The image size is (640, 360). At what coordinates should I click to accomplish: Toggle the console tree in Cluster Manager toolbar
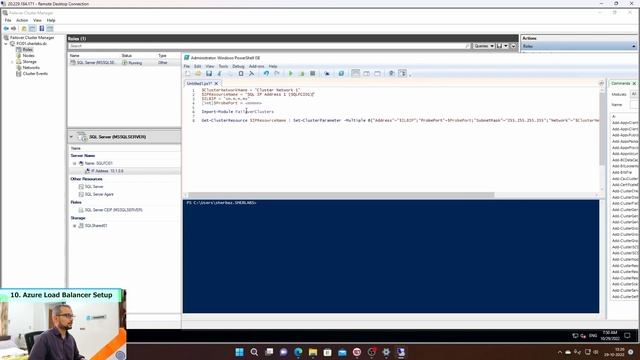(32, 29)
